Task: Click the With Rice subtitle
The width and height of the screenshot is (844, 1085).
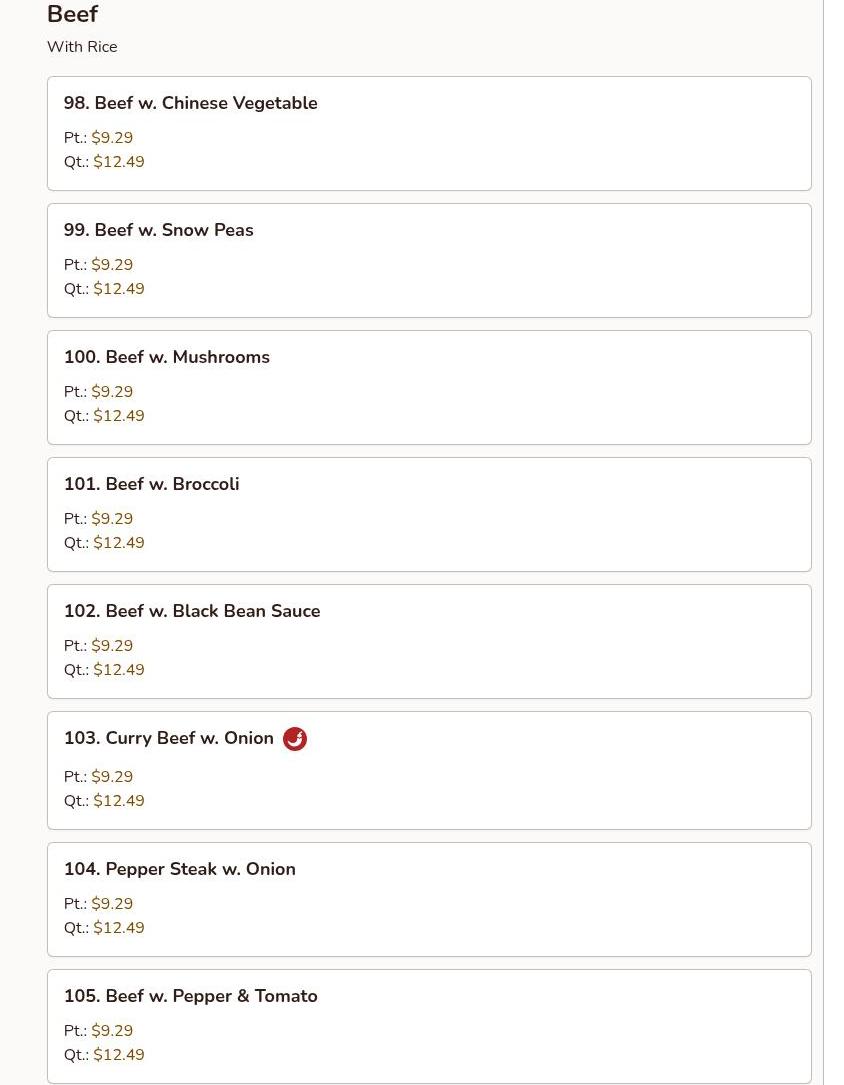Action: [82, 47]
